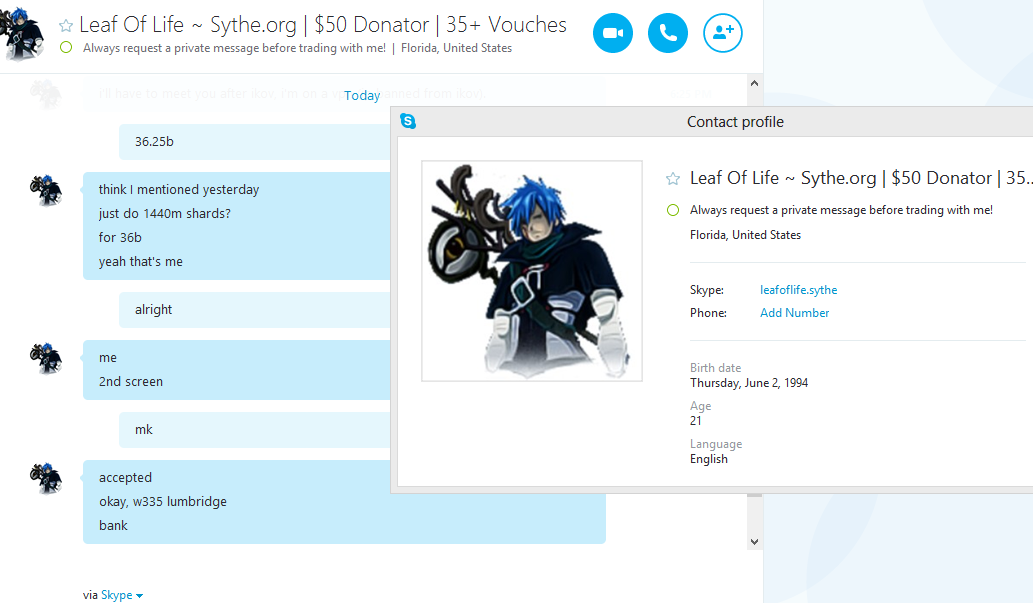Select the message 'yeah that's me'
The width and height of the screenshot is (1033, 603).
coord(140,262)
